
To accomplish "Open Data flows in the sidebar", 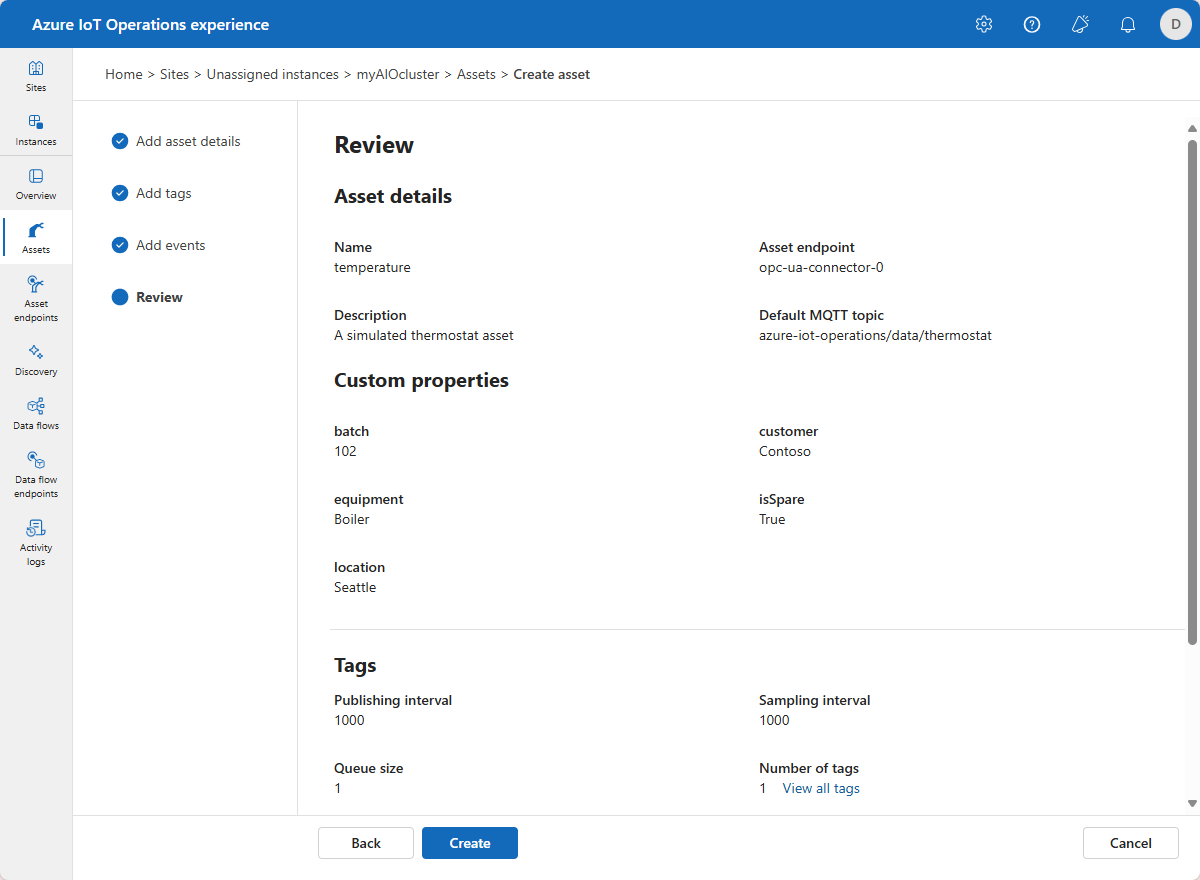I will click(x=36, y=414).
